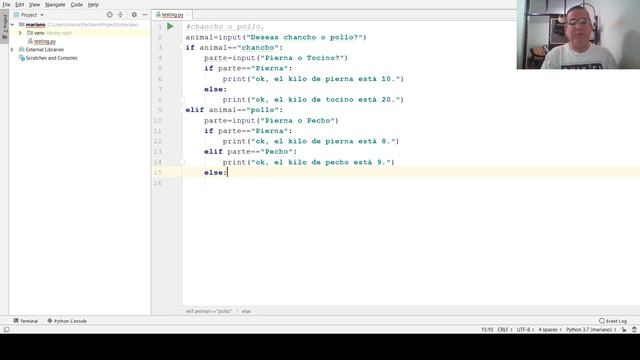Click elif animal=="pollo" breadcrumb
The width and height of the screenshot is (640, 360).
coord(209,311)
